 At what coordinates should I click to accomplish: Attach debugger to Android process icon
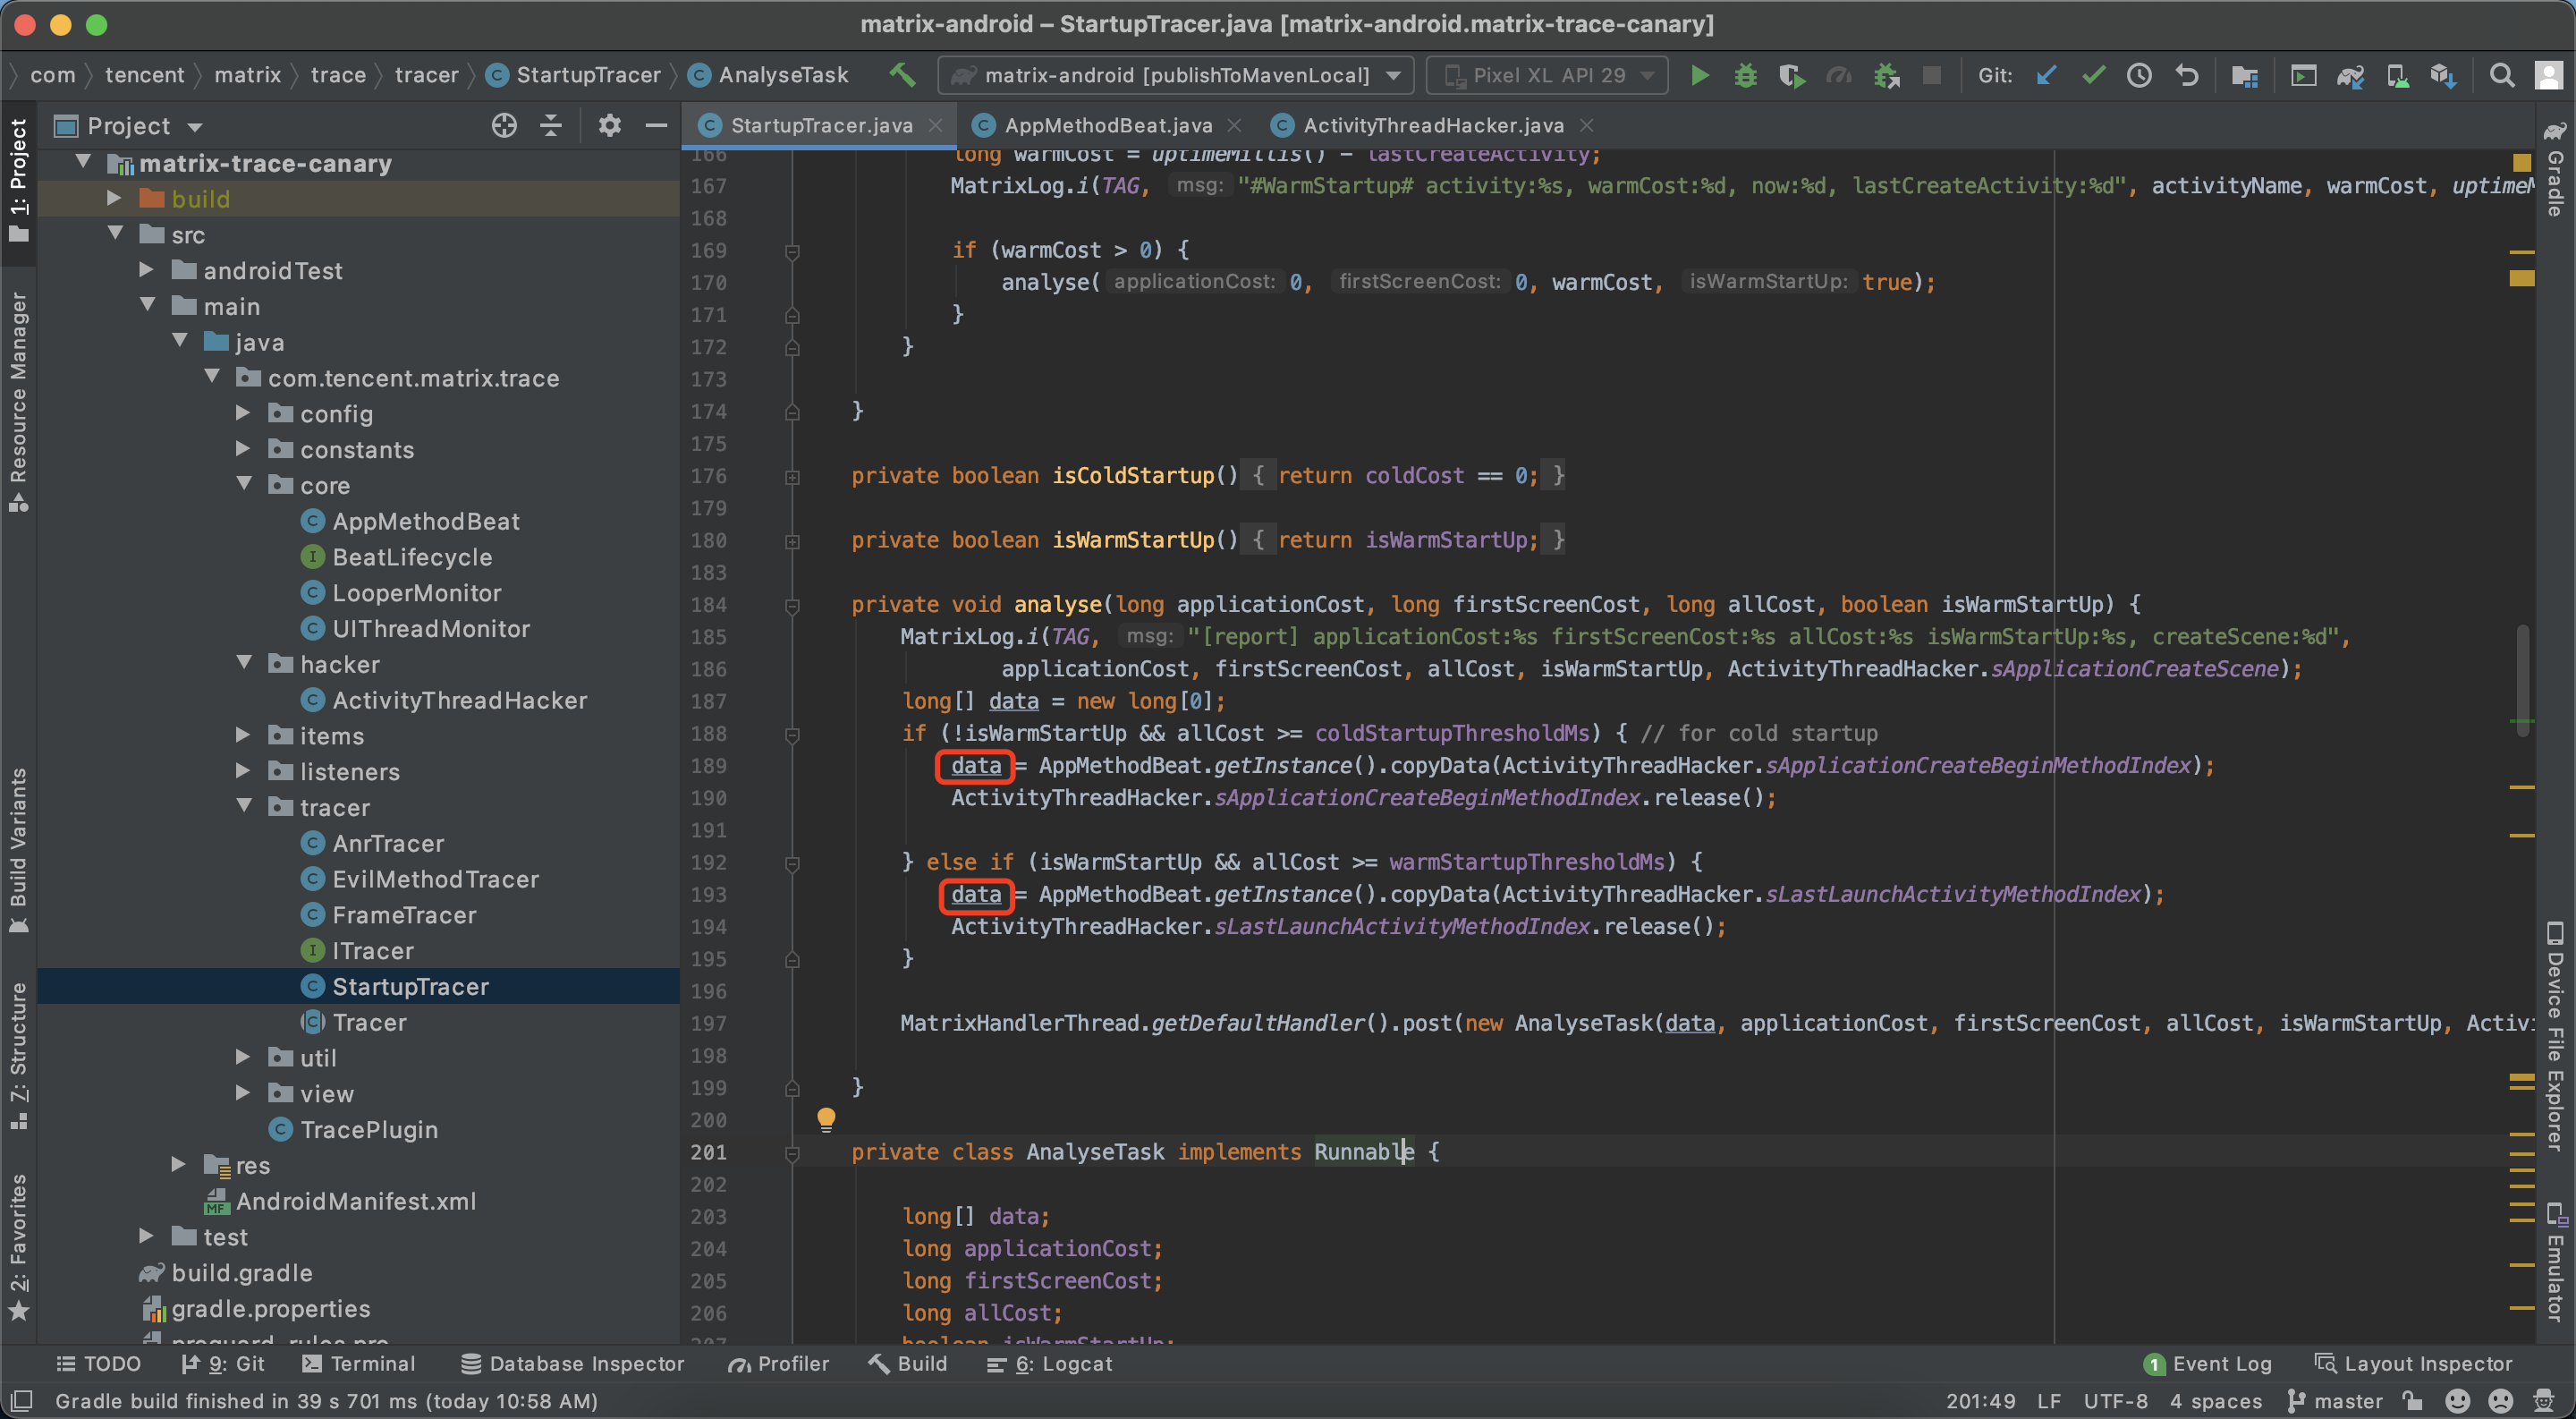tap(1886, 75)
